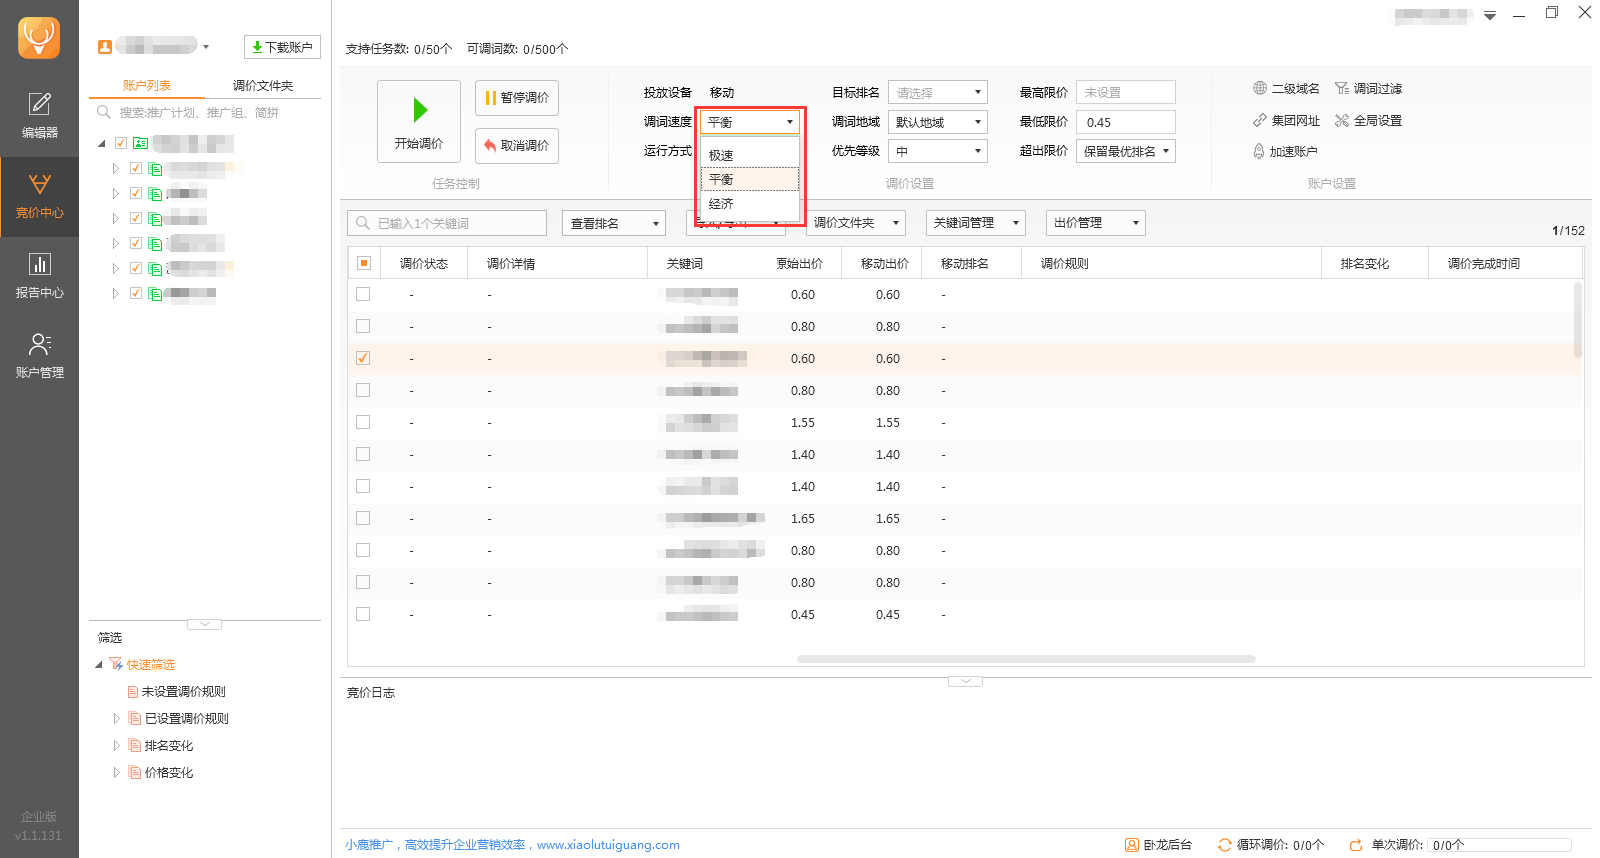Open the 竞价中心 bidding center
This screenshot has width=1600, height=858.
[x=39, y=197]
